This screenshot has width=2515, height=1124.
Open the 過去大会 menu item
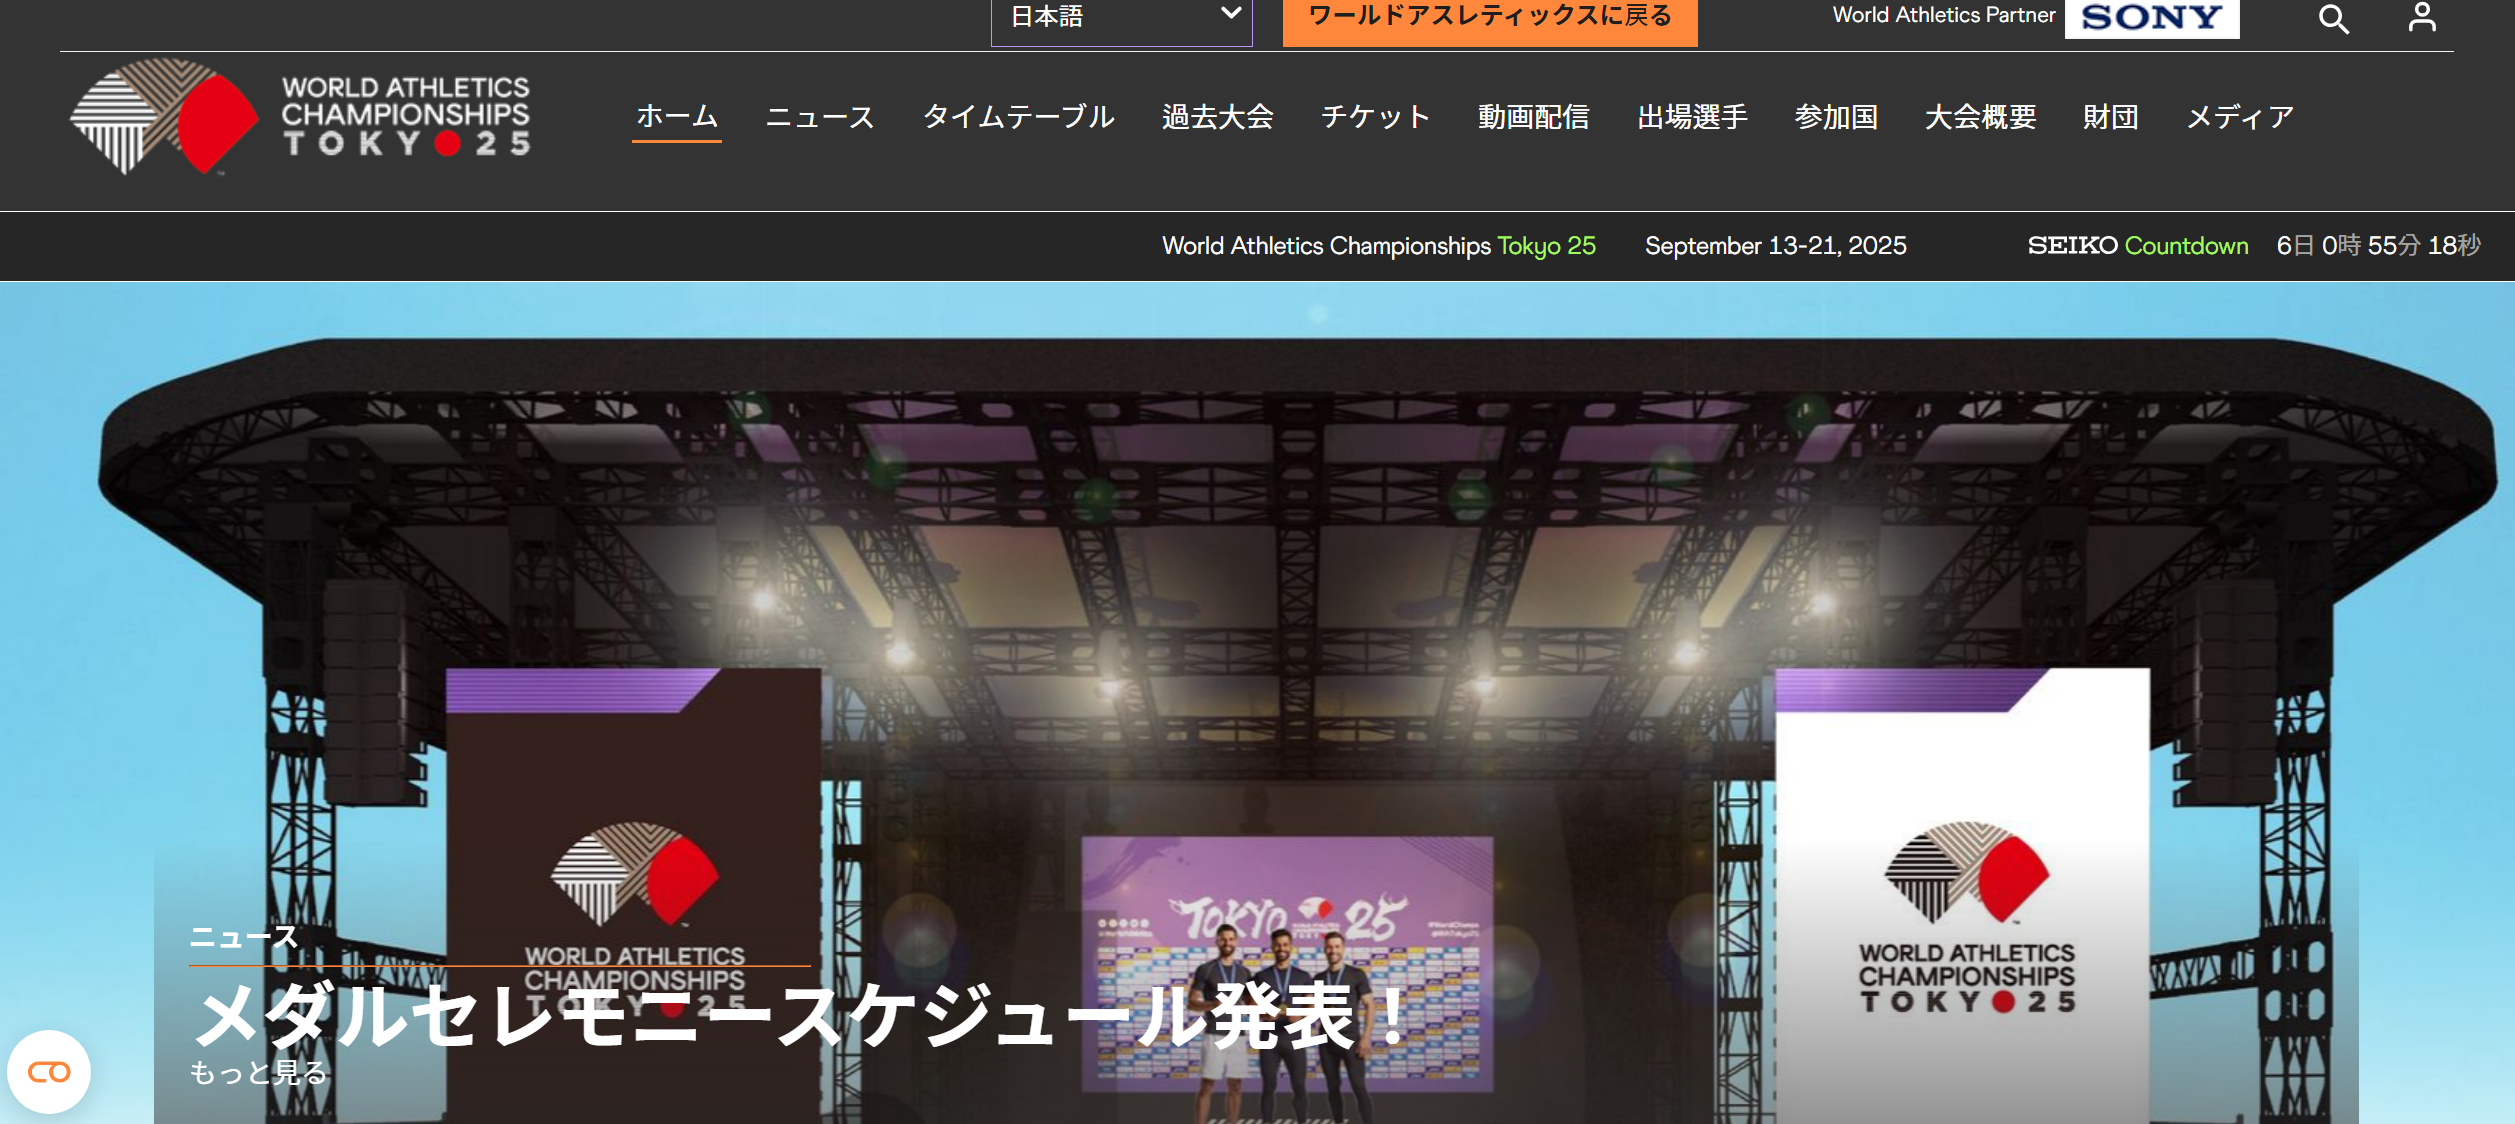pos(1217,117)
